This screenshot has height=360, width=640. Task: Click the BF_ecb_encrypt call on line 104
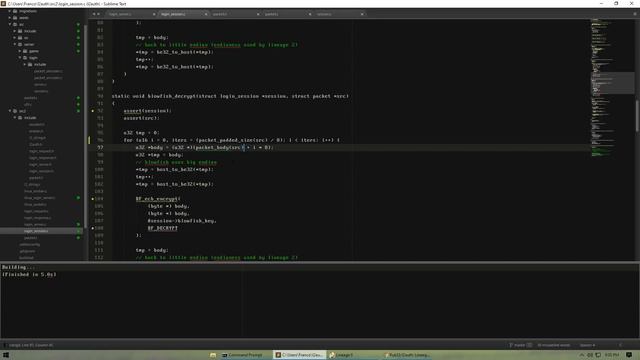click(157, 199)
